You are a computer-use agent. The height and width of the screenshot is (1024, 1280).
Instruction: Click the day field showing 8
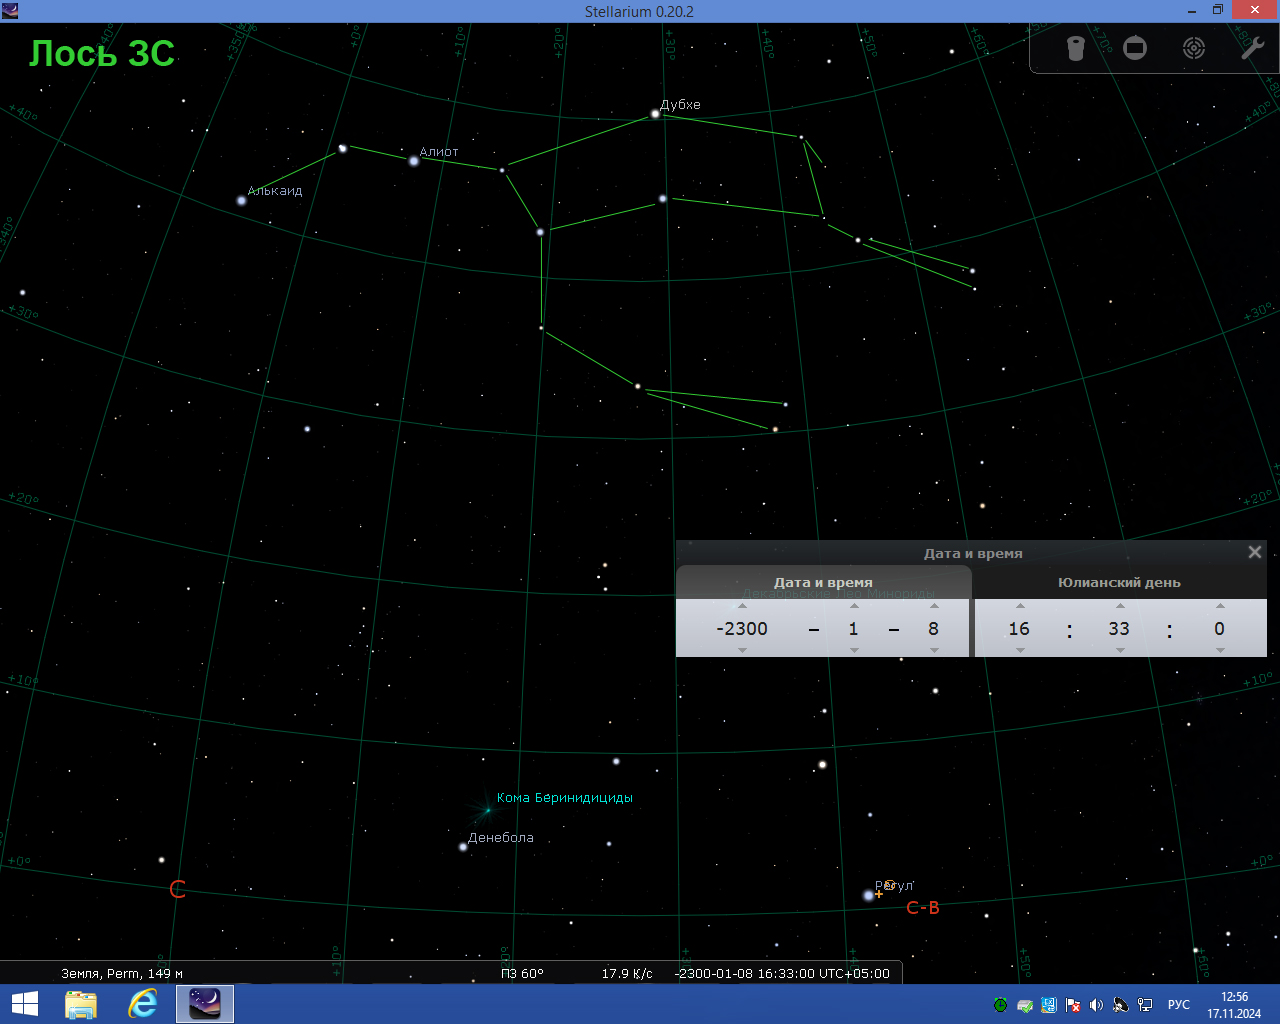(934, 628)
